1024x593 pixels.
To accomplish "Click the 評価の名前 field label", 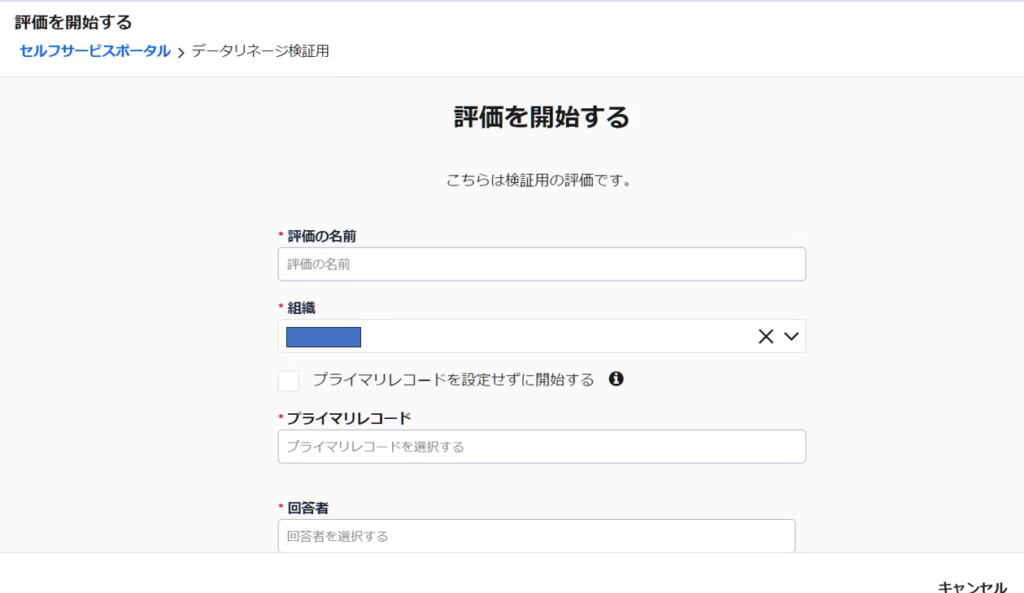I will point(322,236).
